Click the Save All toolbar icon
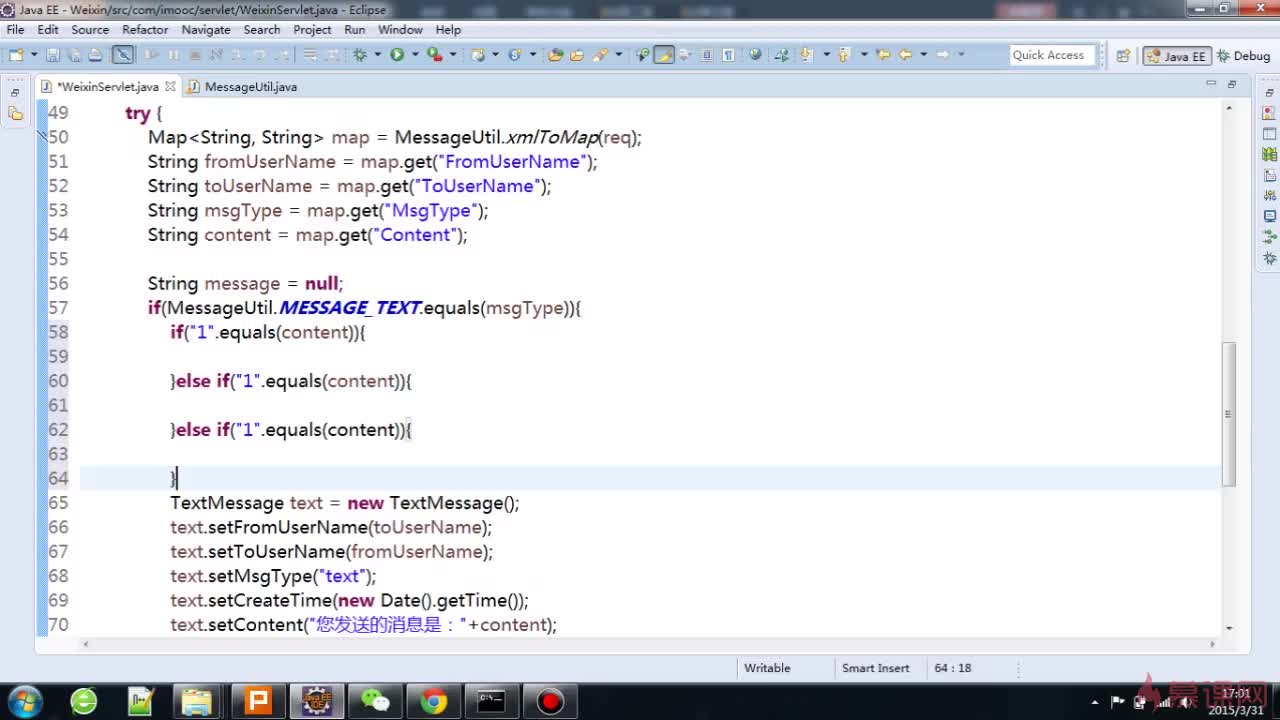Screen dimensions: 1280x720 pyautogui.click(x=75, y=55)
